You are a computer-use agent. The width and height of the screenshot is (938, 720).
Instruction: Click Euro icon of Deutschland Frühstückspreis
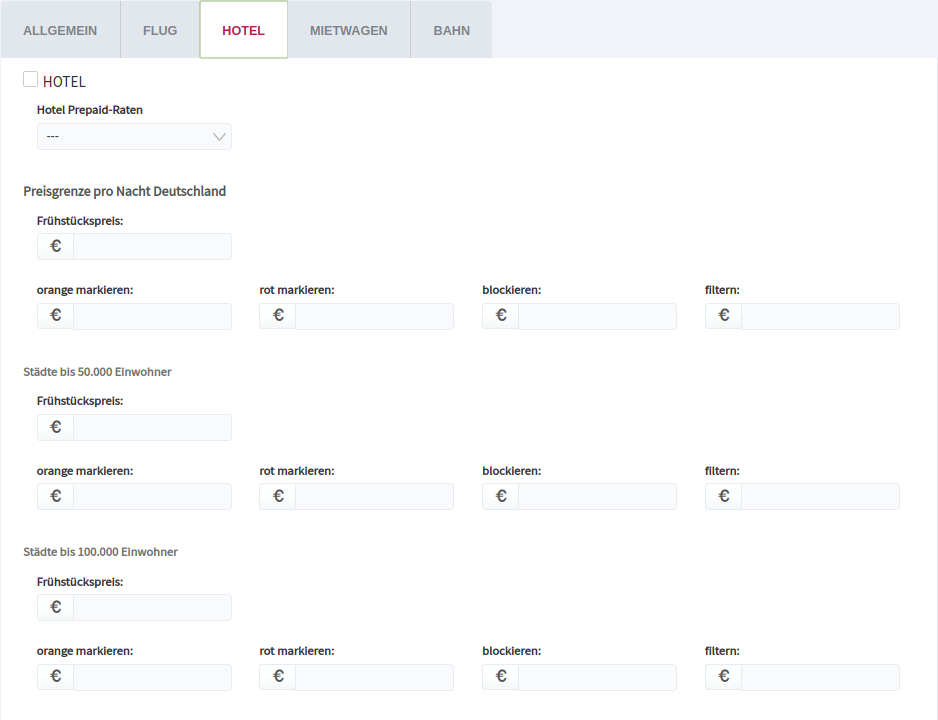pyautogui.click(x=56, y=246)
